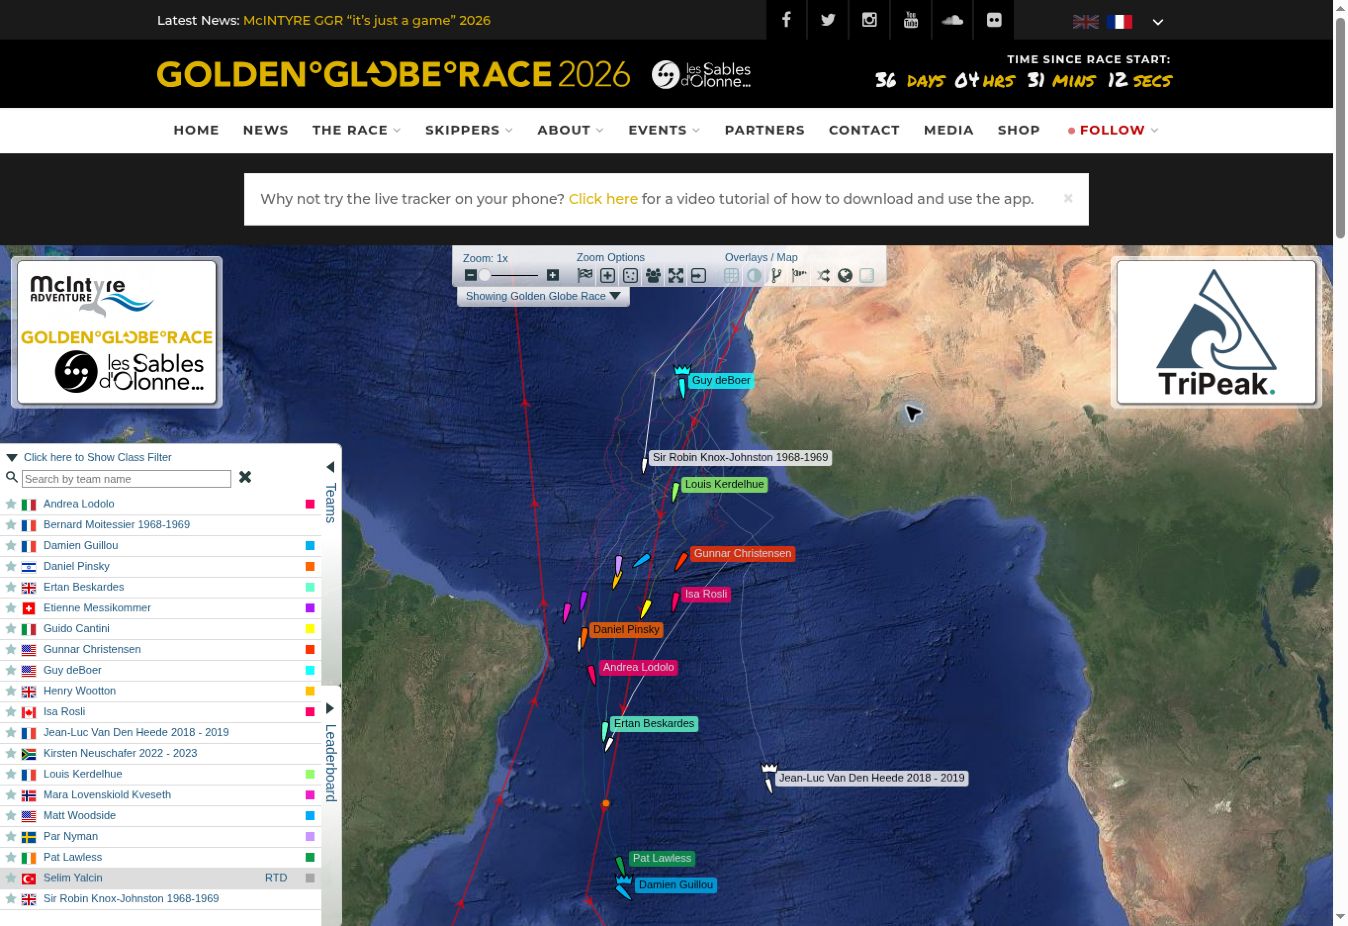Open the Twitter social link

pyautogui.click(x=828, y=20)
